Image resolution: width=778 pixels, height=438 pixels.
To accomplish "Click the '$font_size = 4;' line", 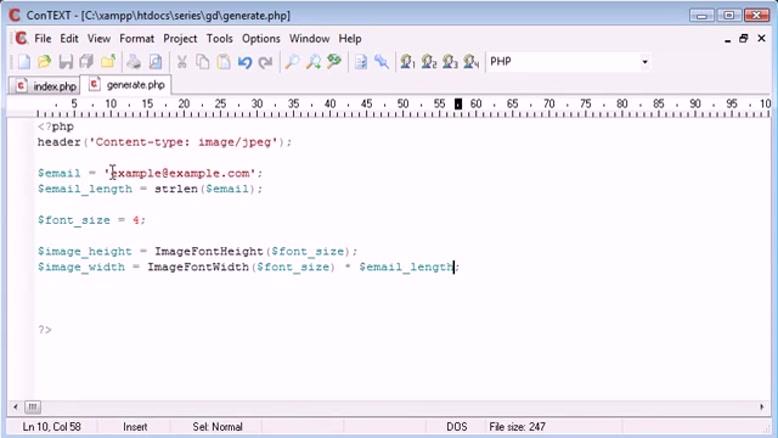I will click(x=92, y=220).
